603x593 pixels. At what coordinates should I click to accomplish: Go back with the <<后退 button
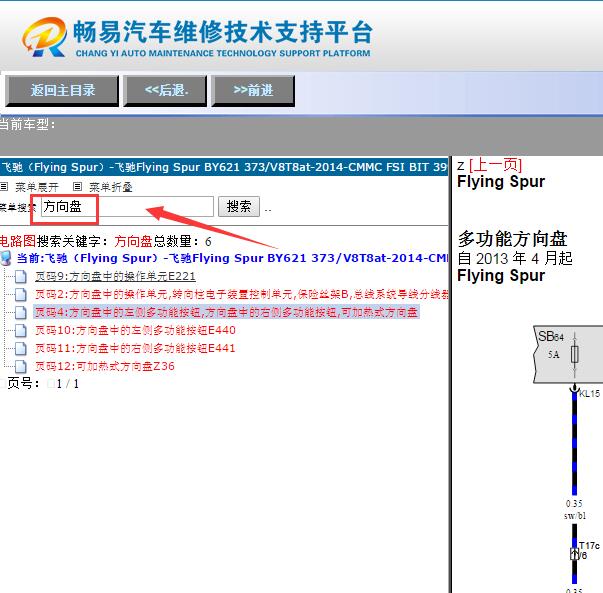[x=165, y=91]
